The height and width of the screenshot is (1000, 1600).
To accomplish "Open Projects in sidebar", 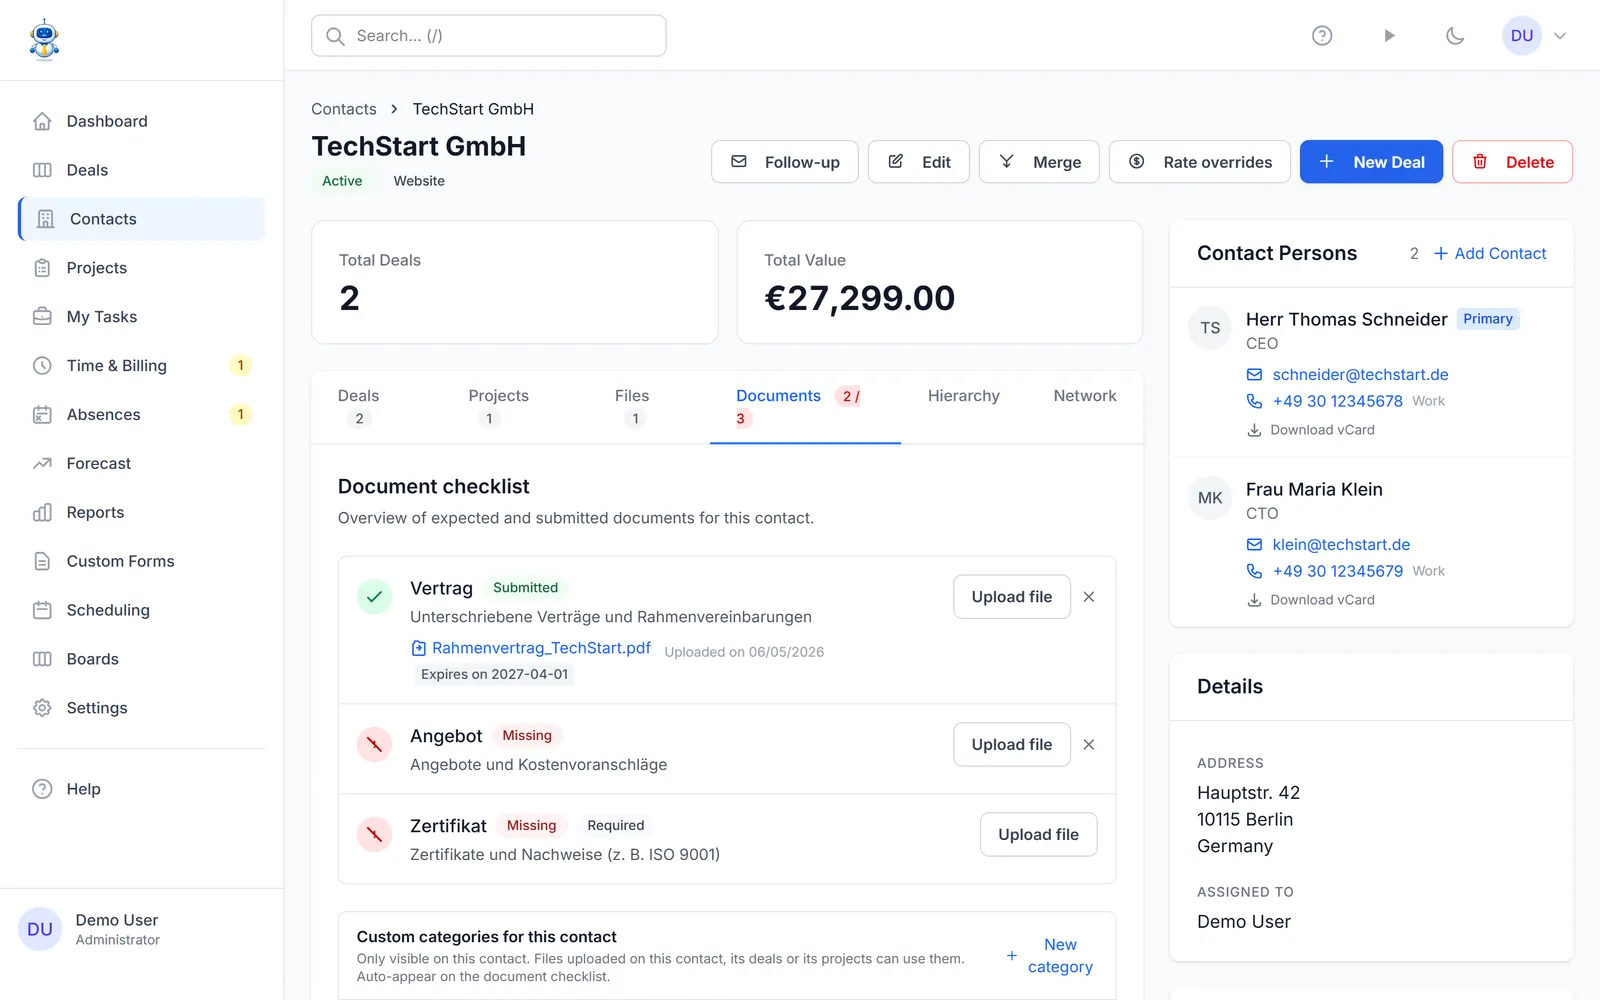I will coord(142,268).
